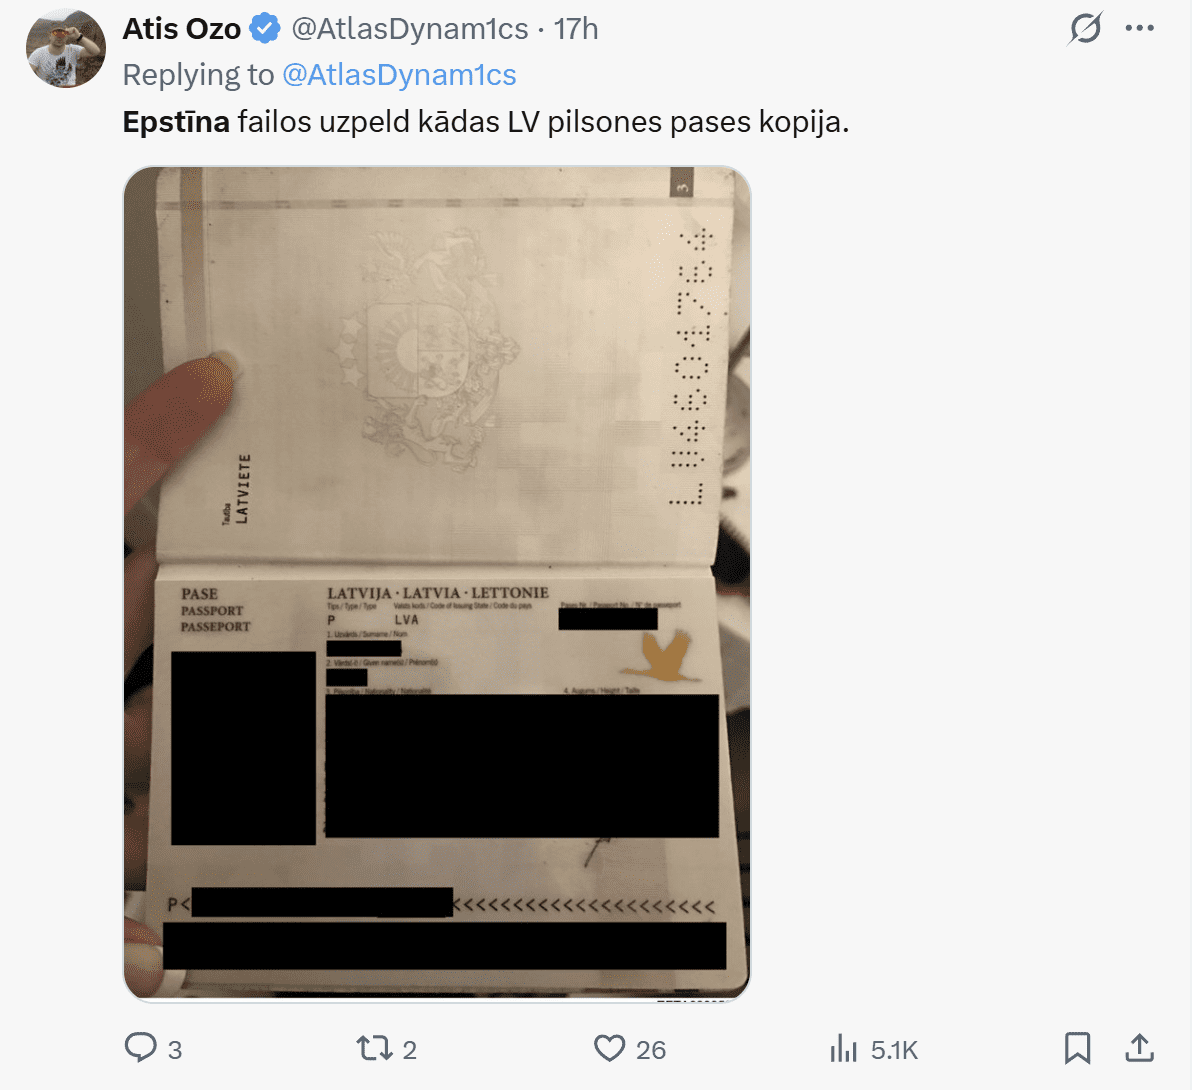This screenshot has width=1204, height=1090.
Task: Follow the Replying to @AtlasDynam1cs link
Action: click(x=399, y=75)
